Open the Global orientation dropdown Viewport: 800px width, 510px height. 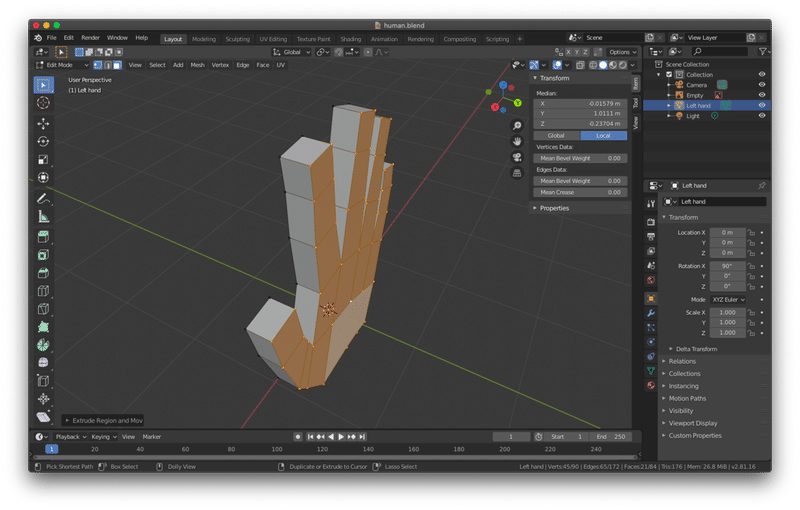pos(291,52)
